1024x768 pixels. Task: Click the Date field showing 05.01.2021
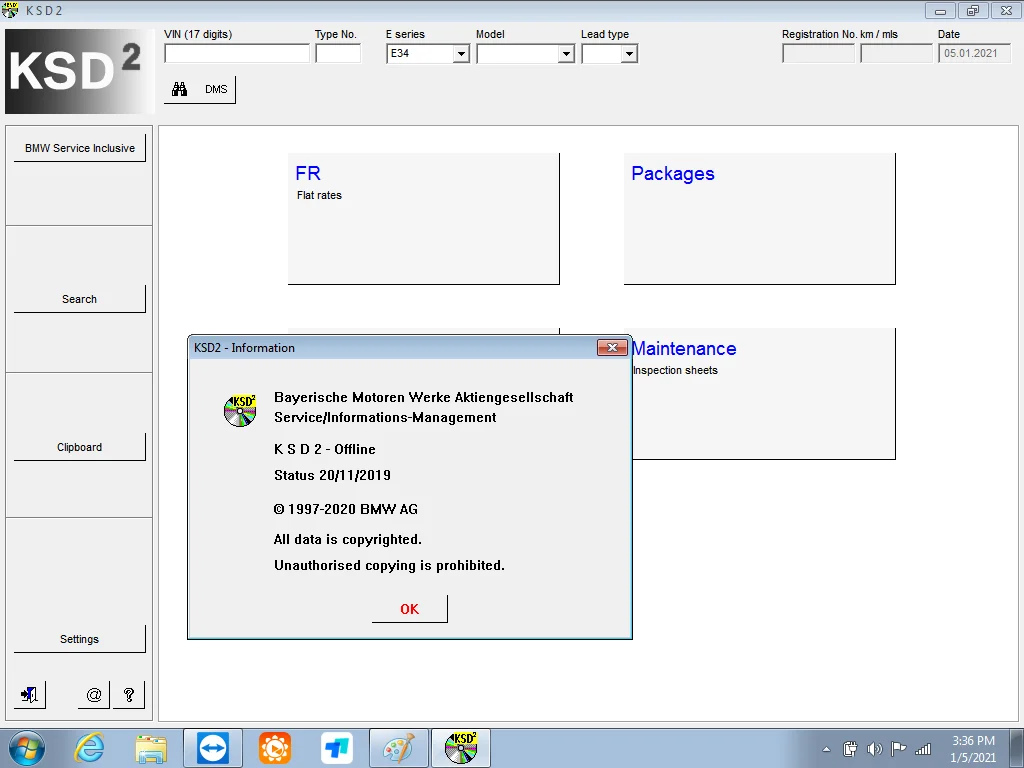[x=974, y=54]
